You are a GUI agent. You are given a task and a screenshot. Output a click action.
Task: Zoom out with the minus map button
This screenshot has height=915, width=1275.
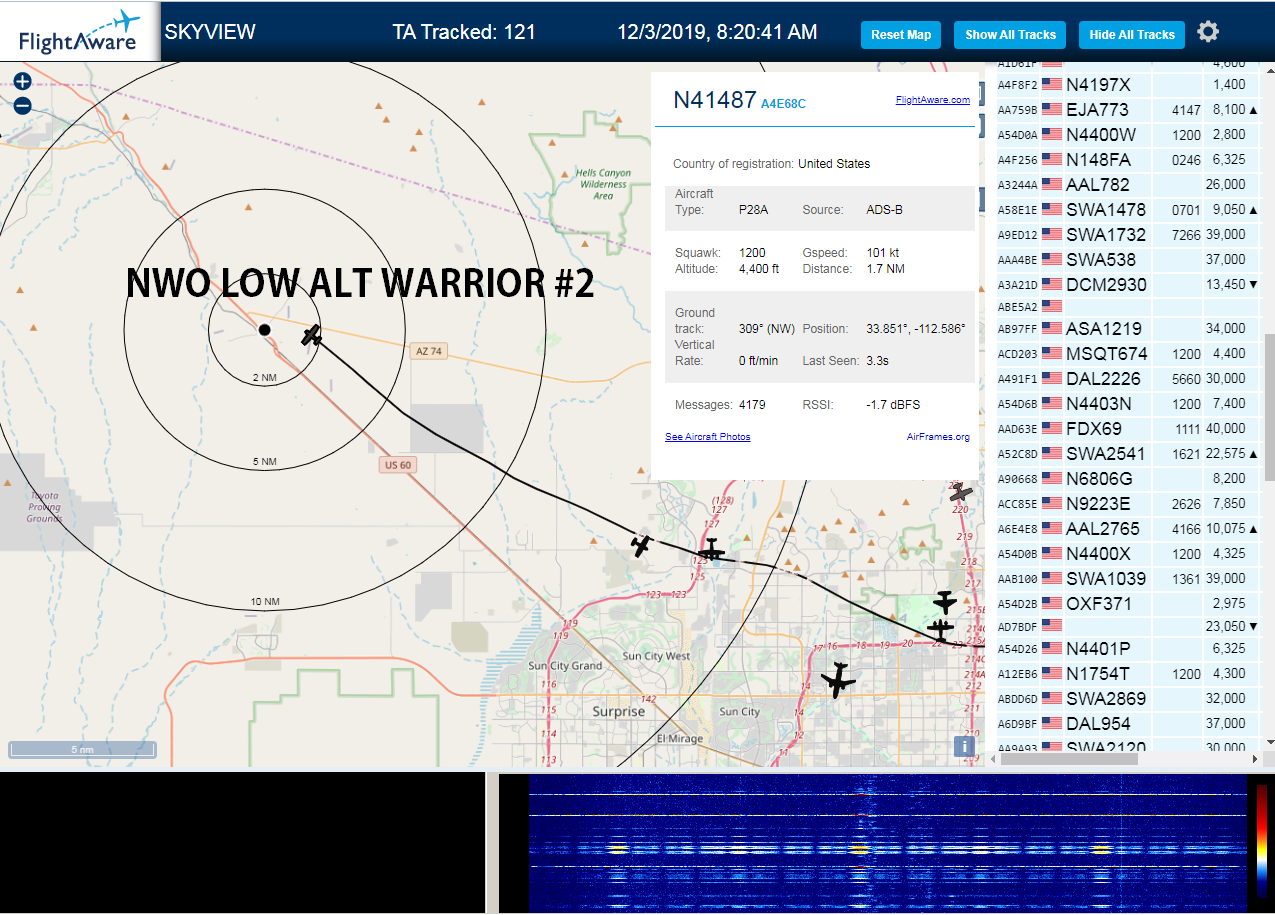(x=22, y=105)
